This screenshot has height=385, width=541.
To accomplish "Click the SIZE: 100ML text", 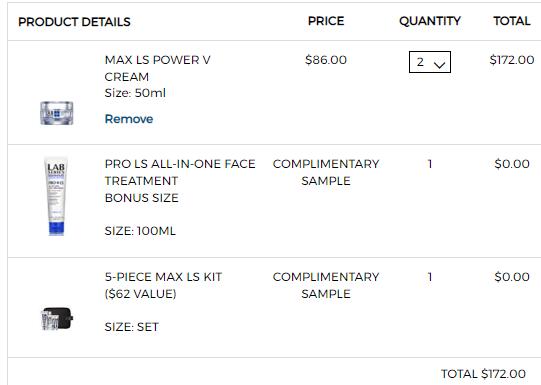I will (x=140, y=231).
